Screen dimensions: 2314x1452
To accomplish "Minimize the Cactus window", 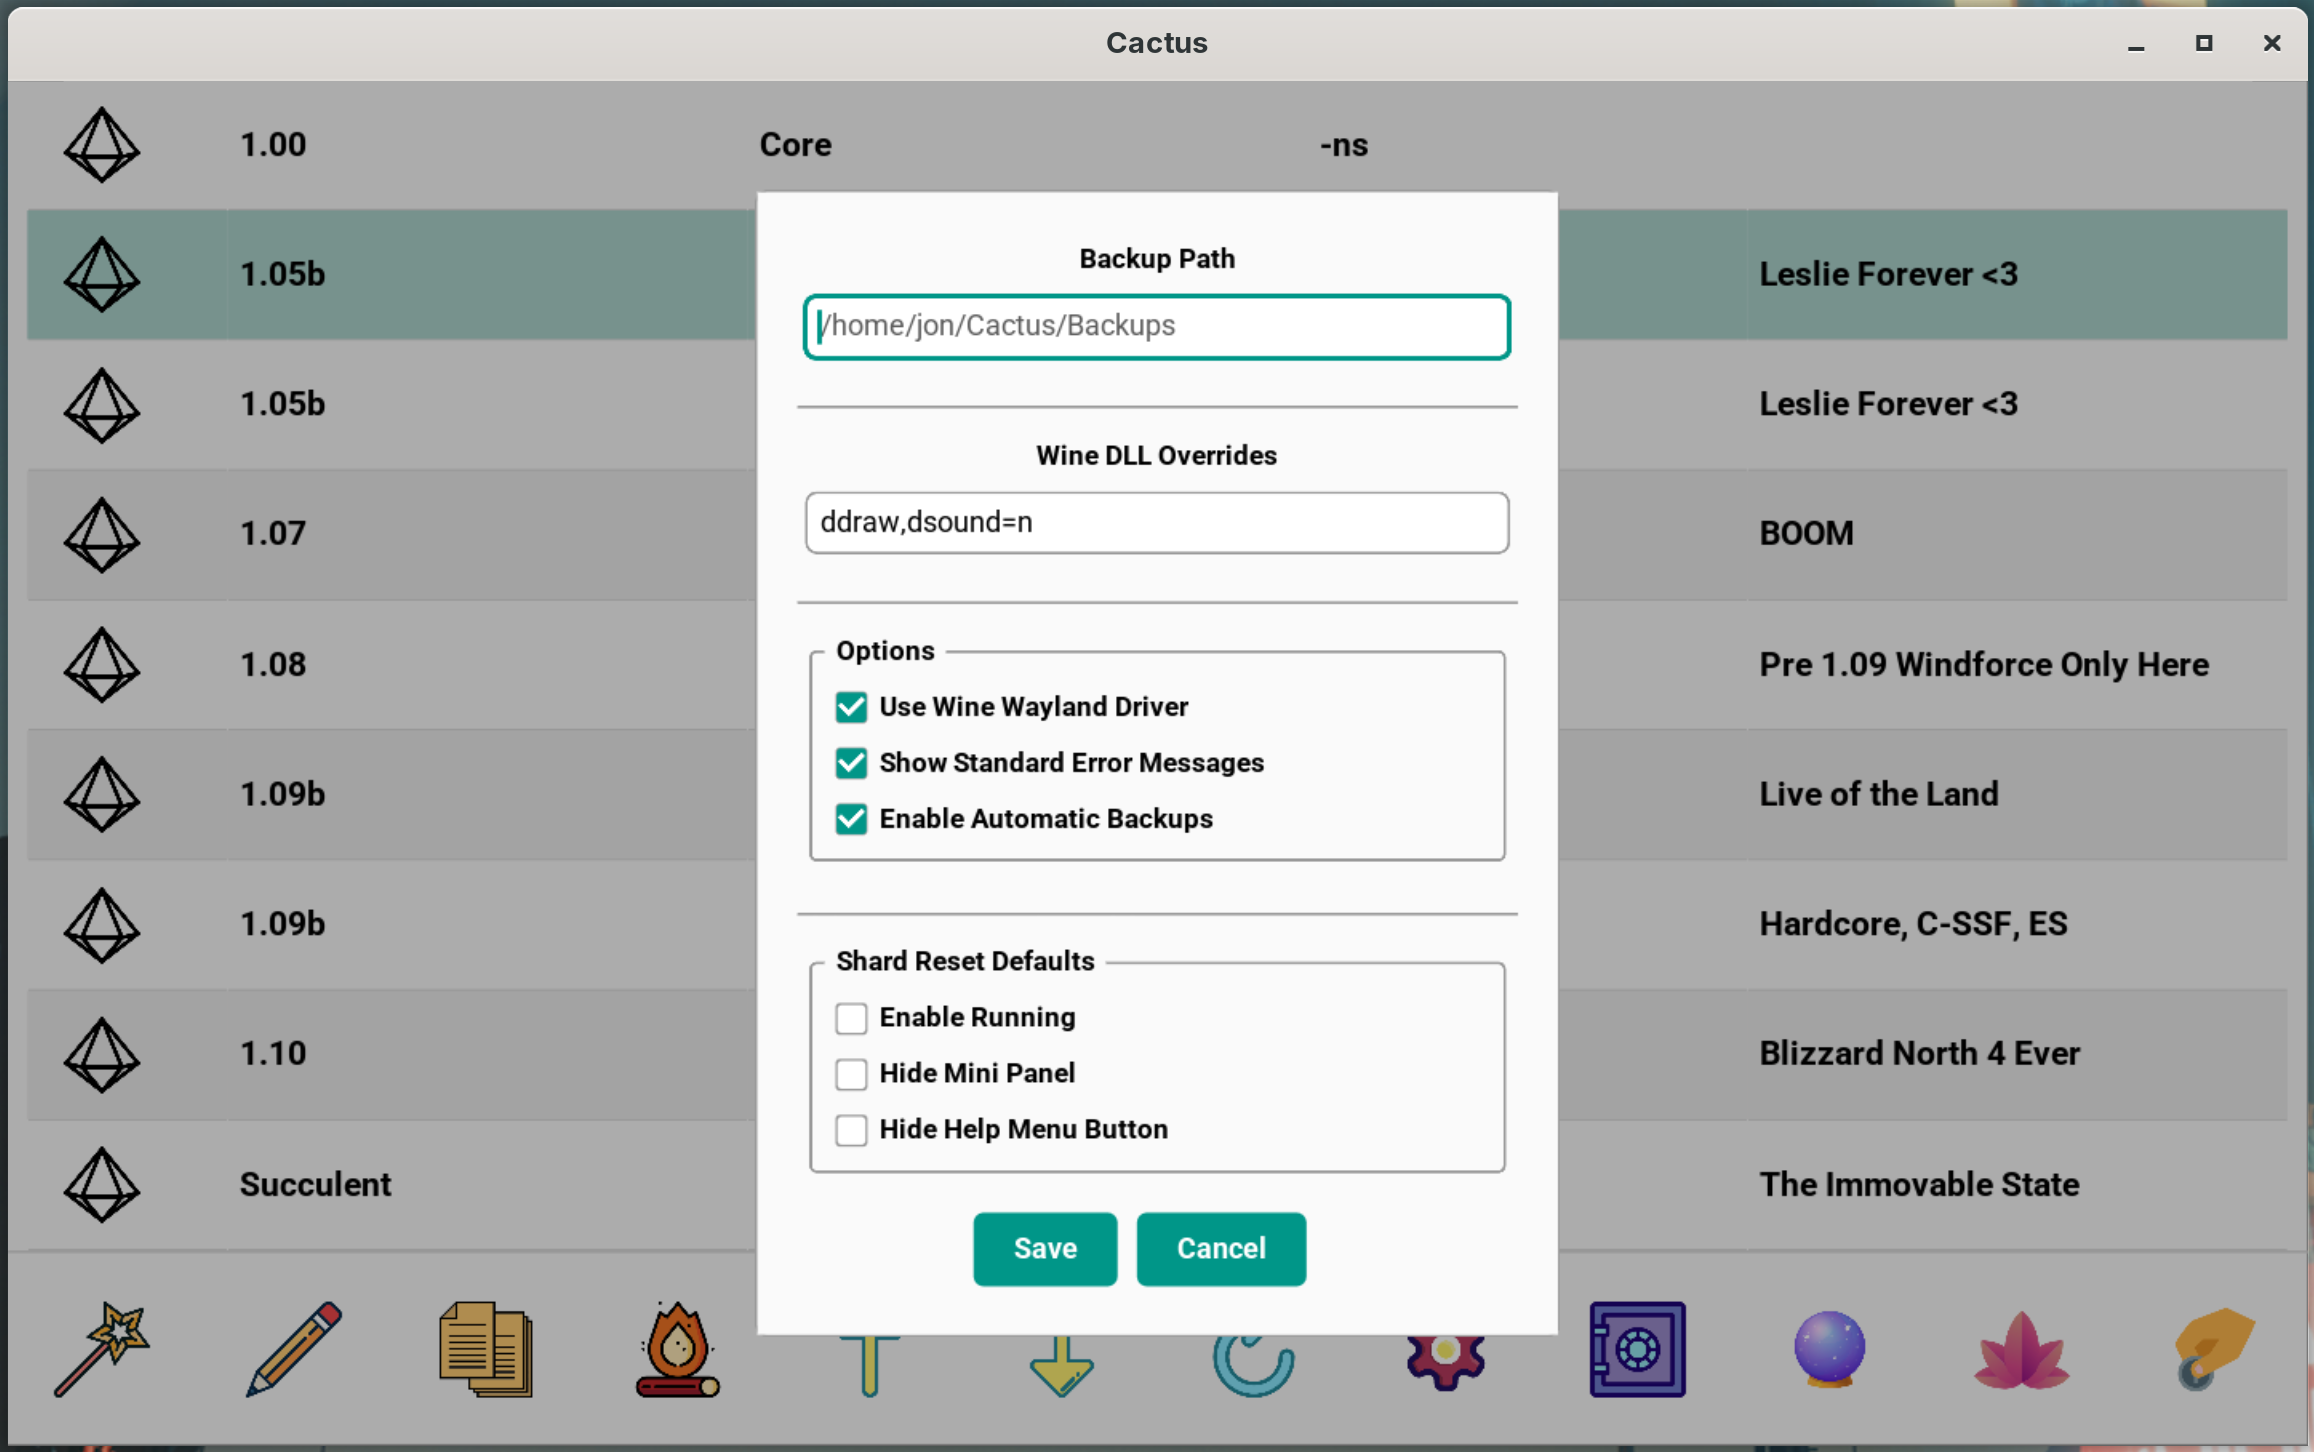I will pos(2136,44).
